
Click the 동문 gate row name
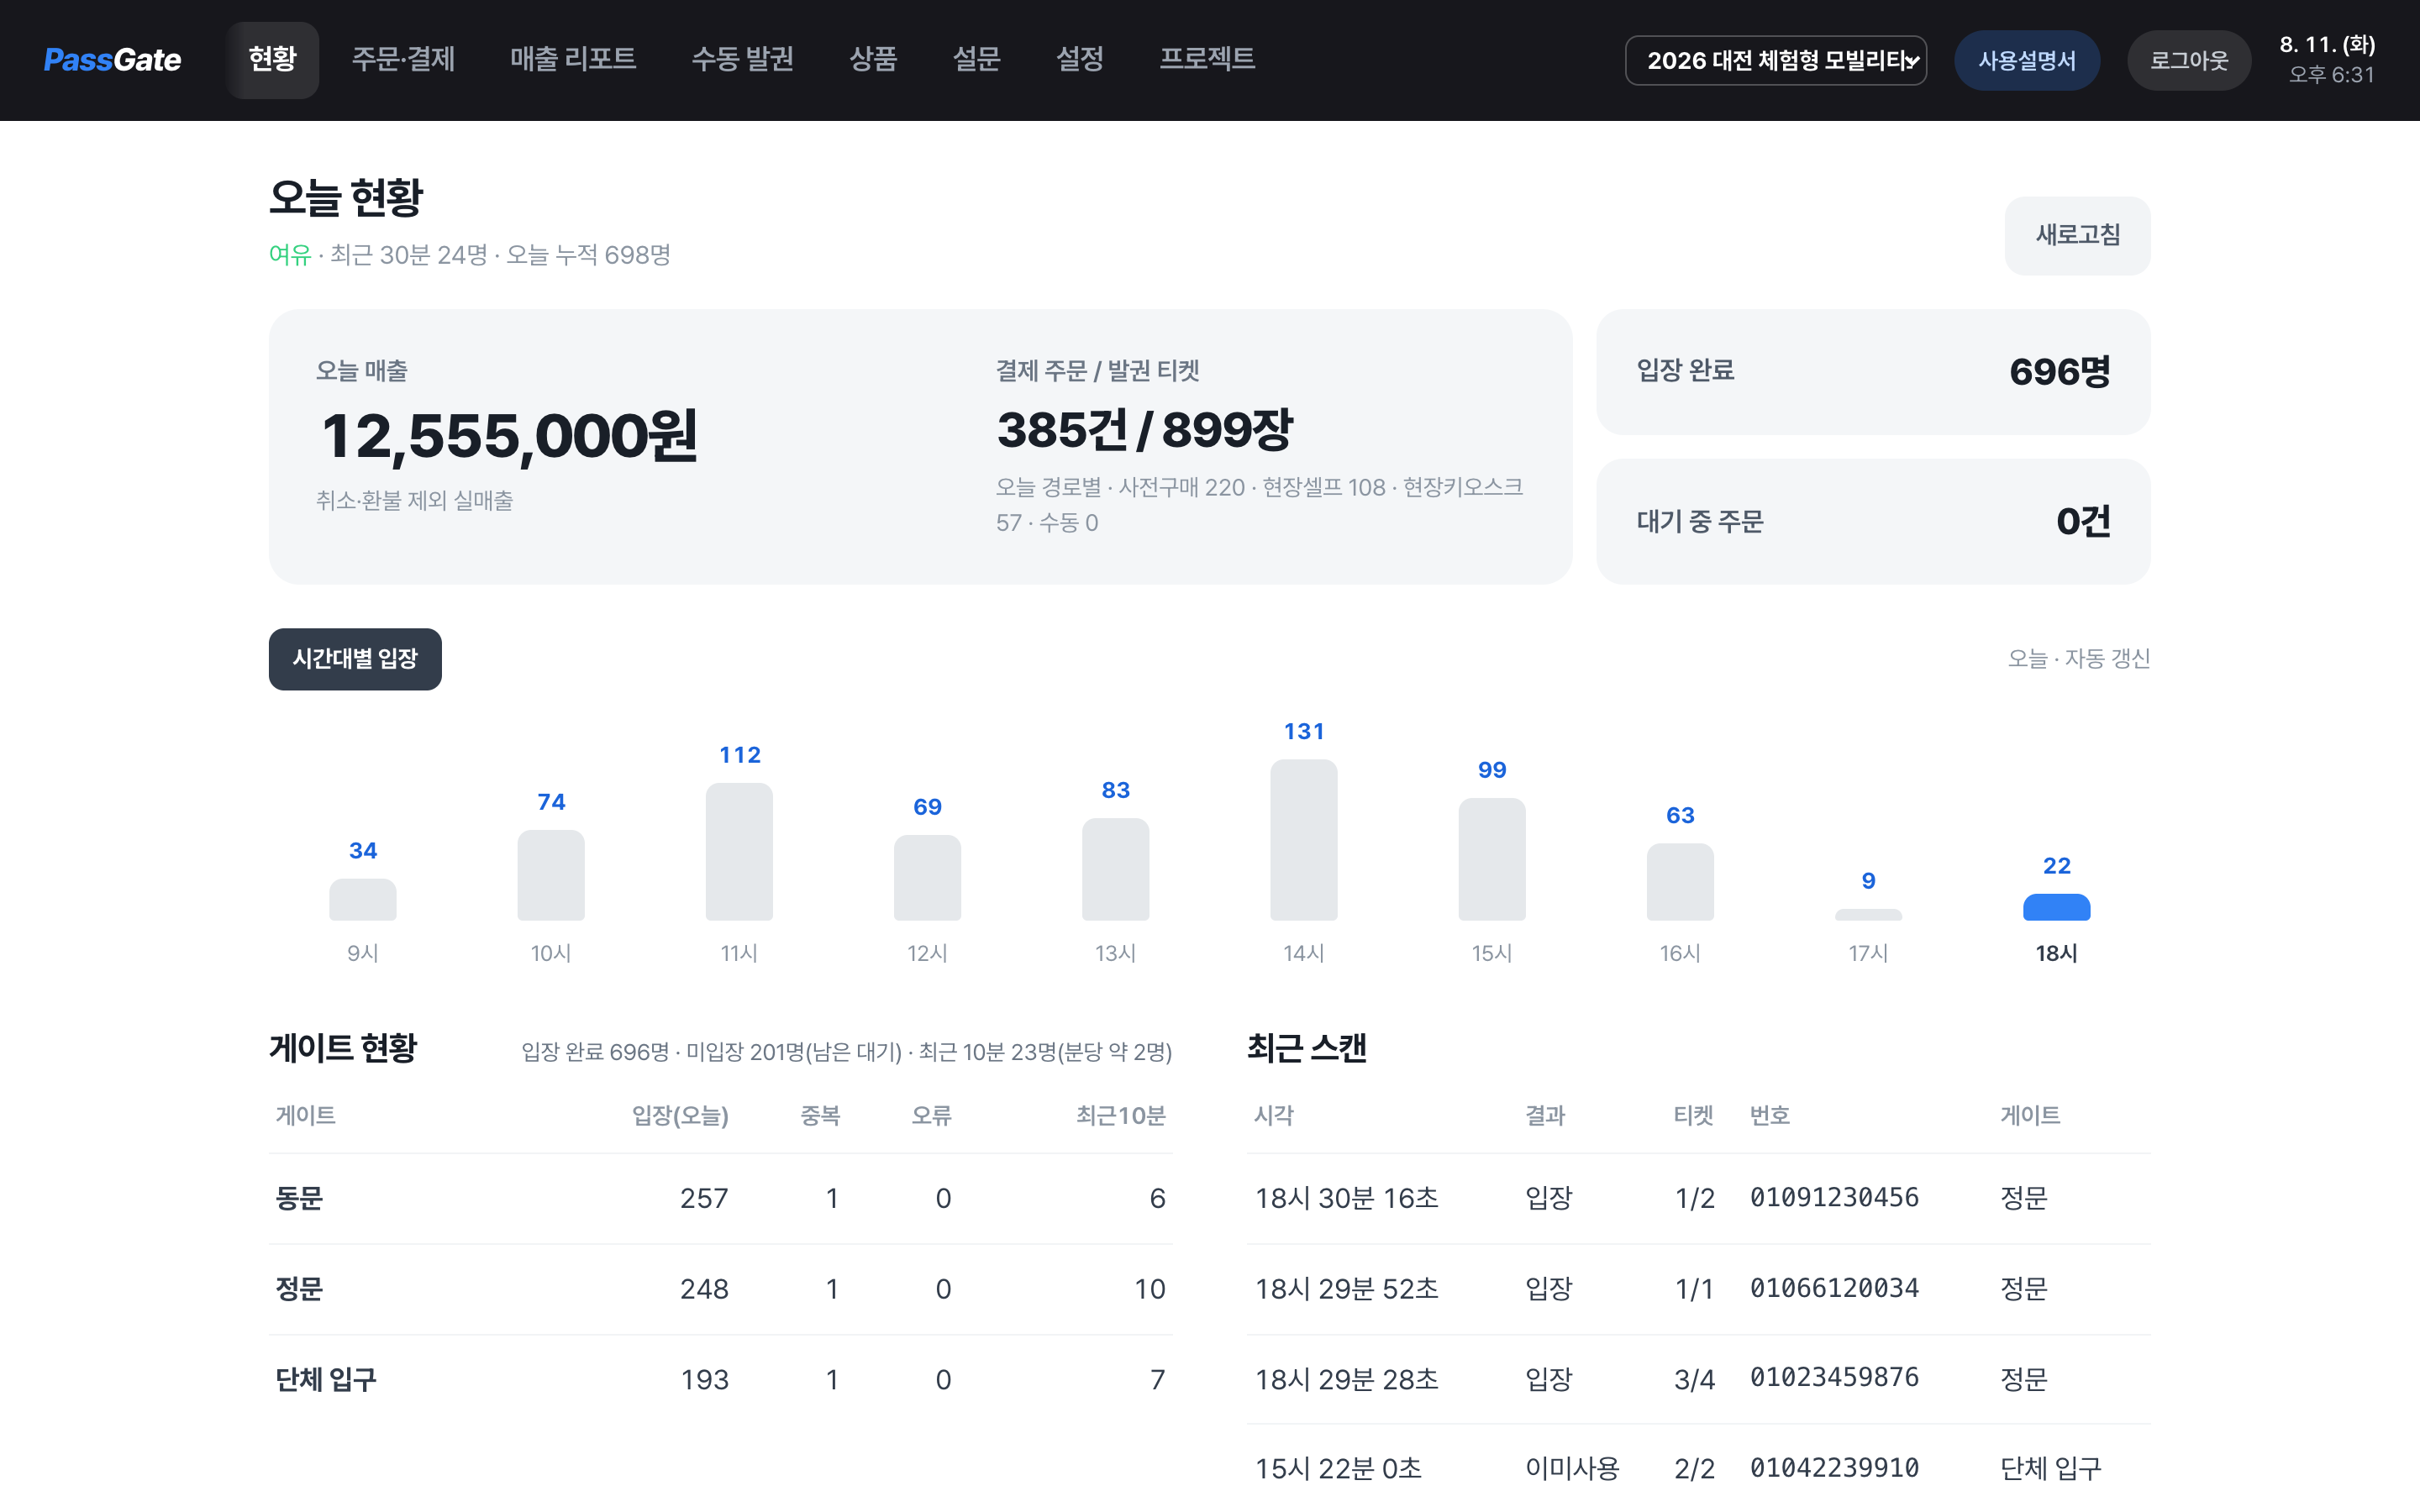tap(299, 1198)
